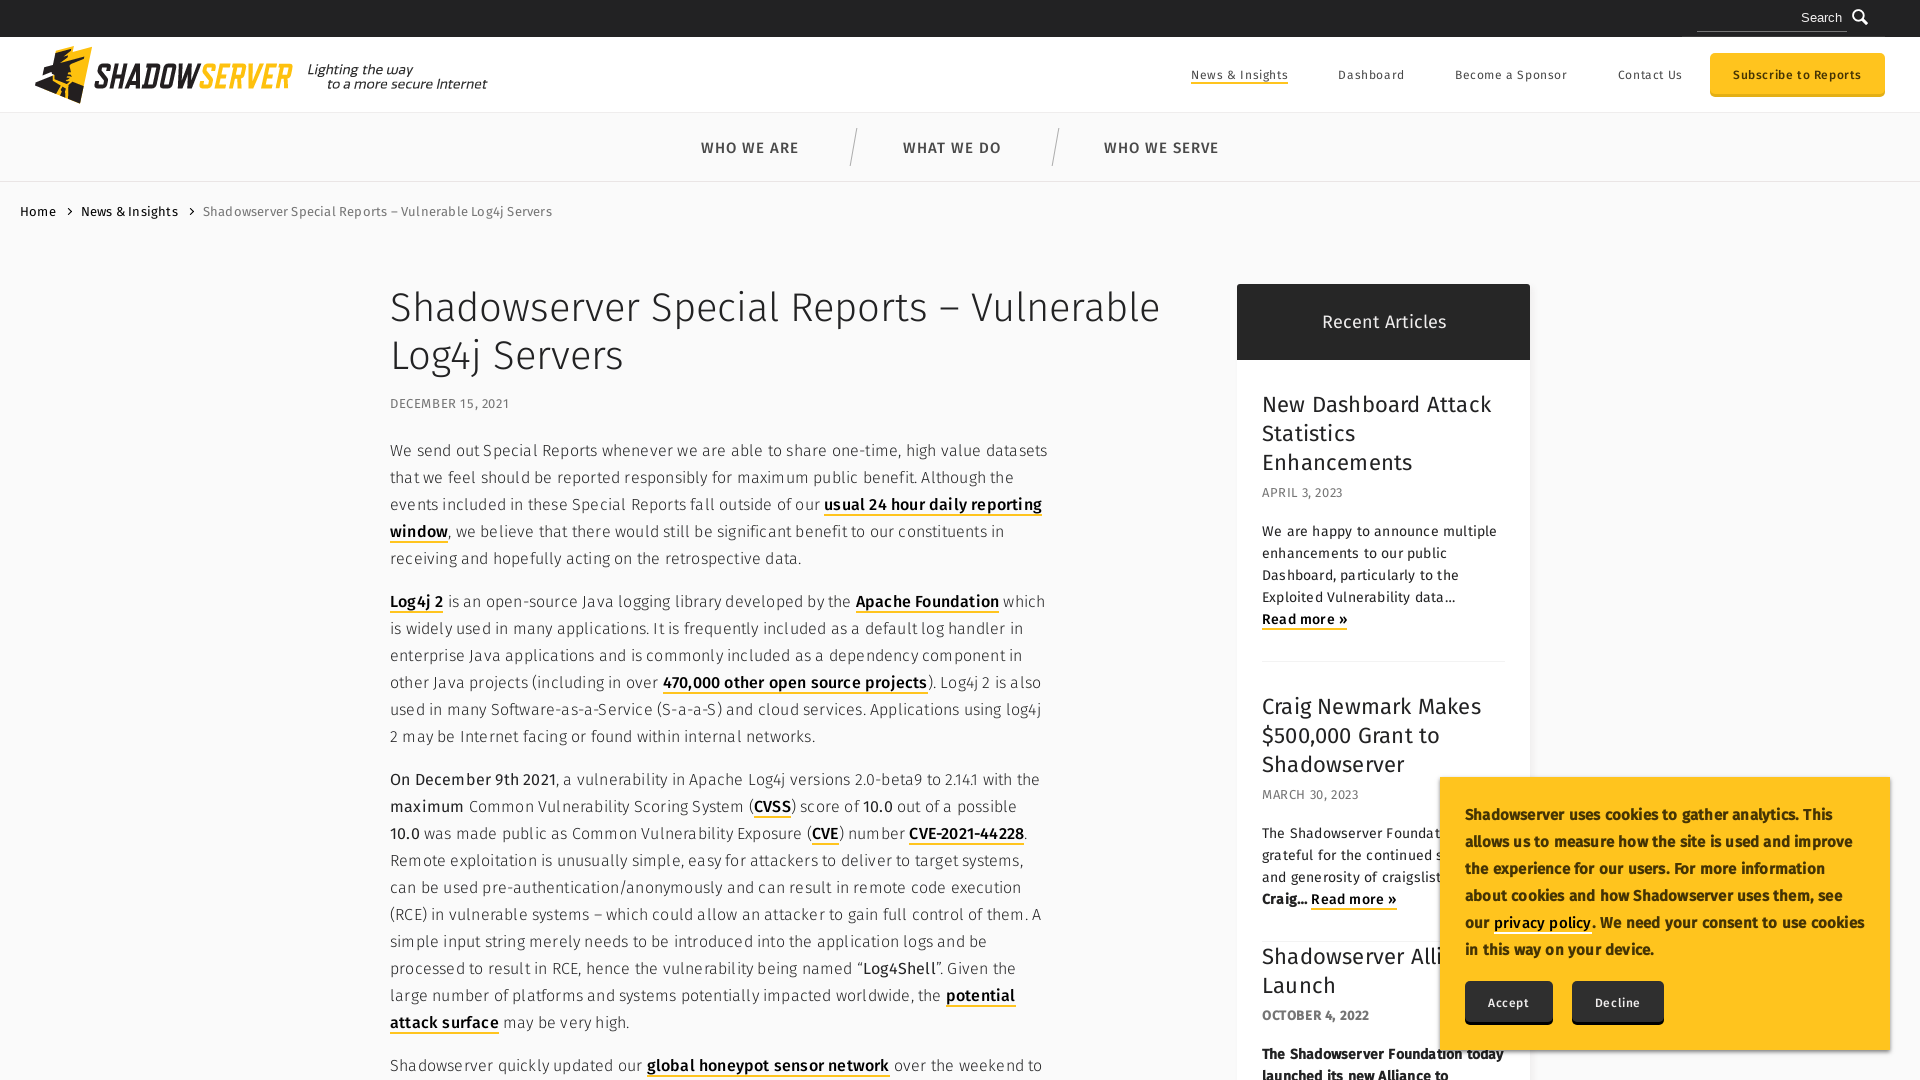Click the Shadowserver logo
1920x1080 pixels.
[x=261, y=75]
